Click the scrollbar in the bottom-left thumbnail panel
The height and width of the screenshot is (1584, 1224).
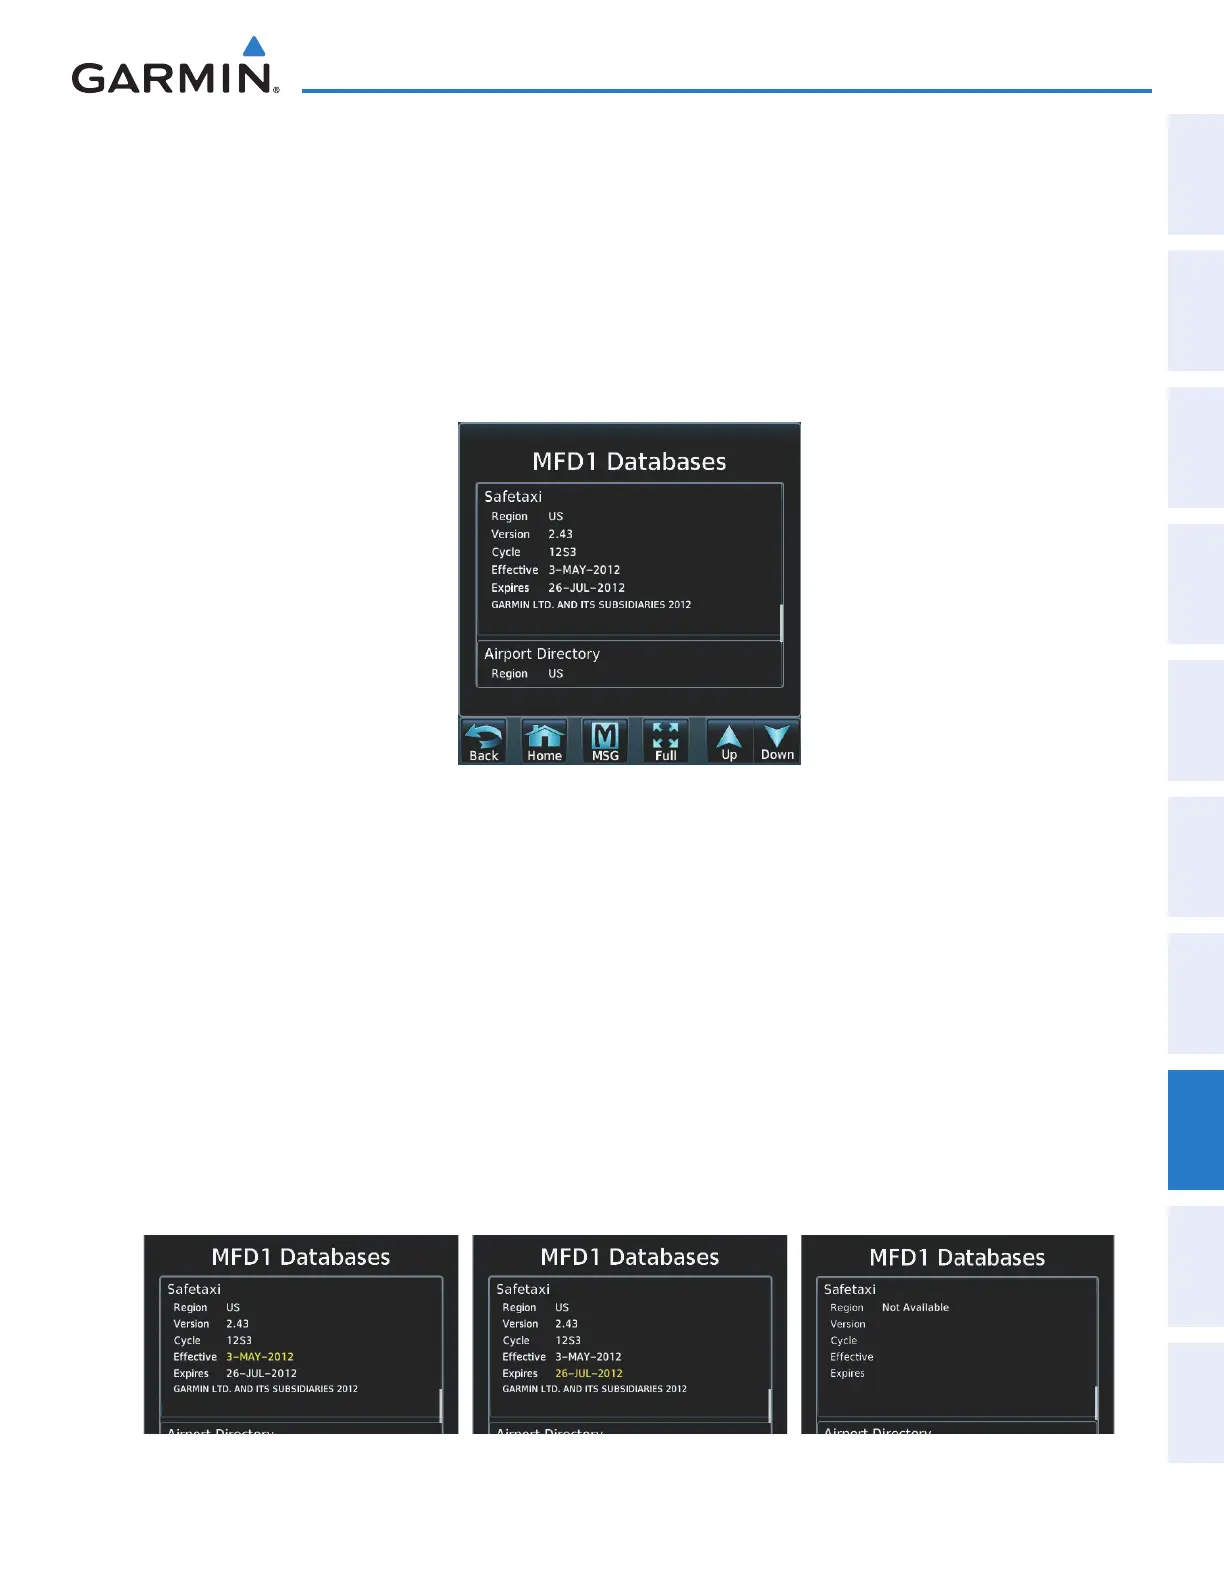coord(441,1404)
